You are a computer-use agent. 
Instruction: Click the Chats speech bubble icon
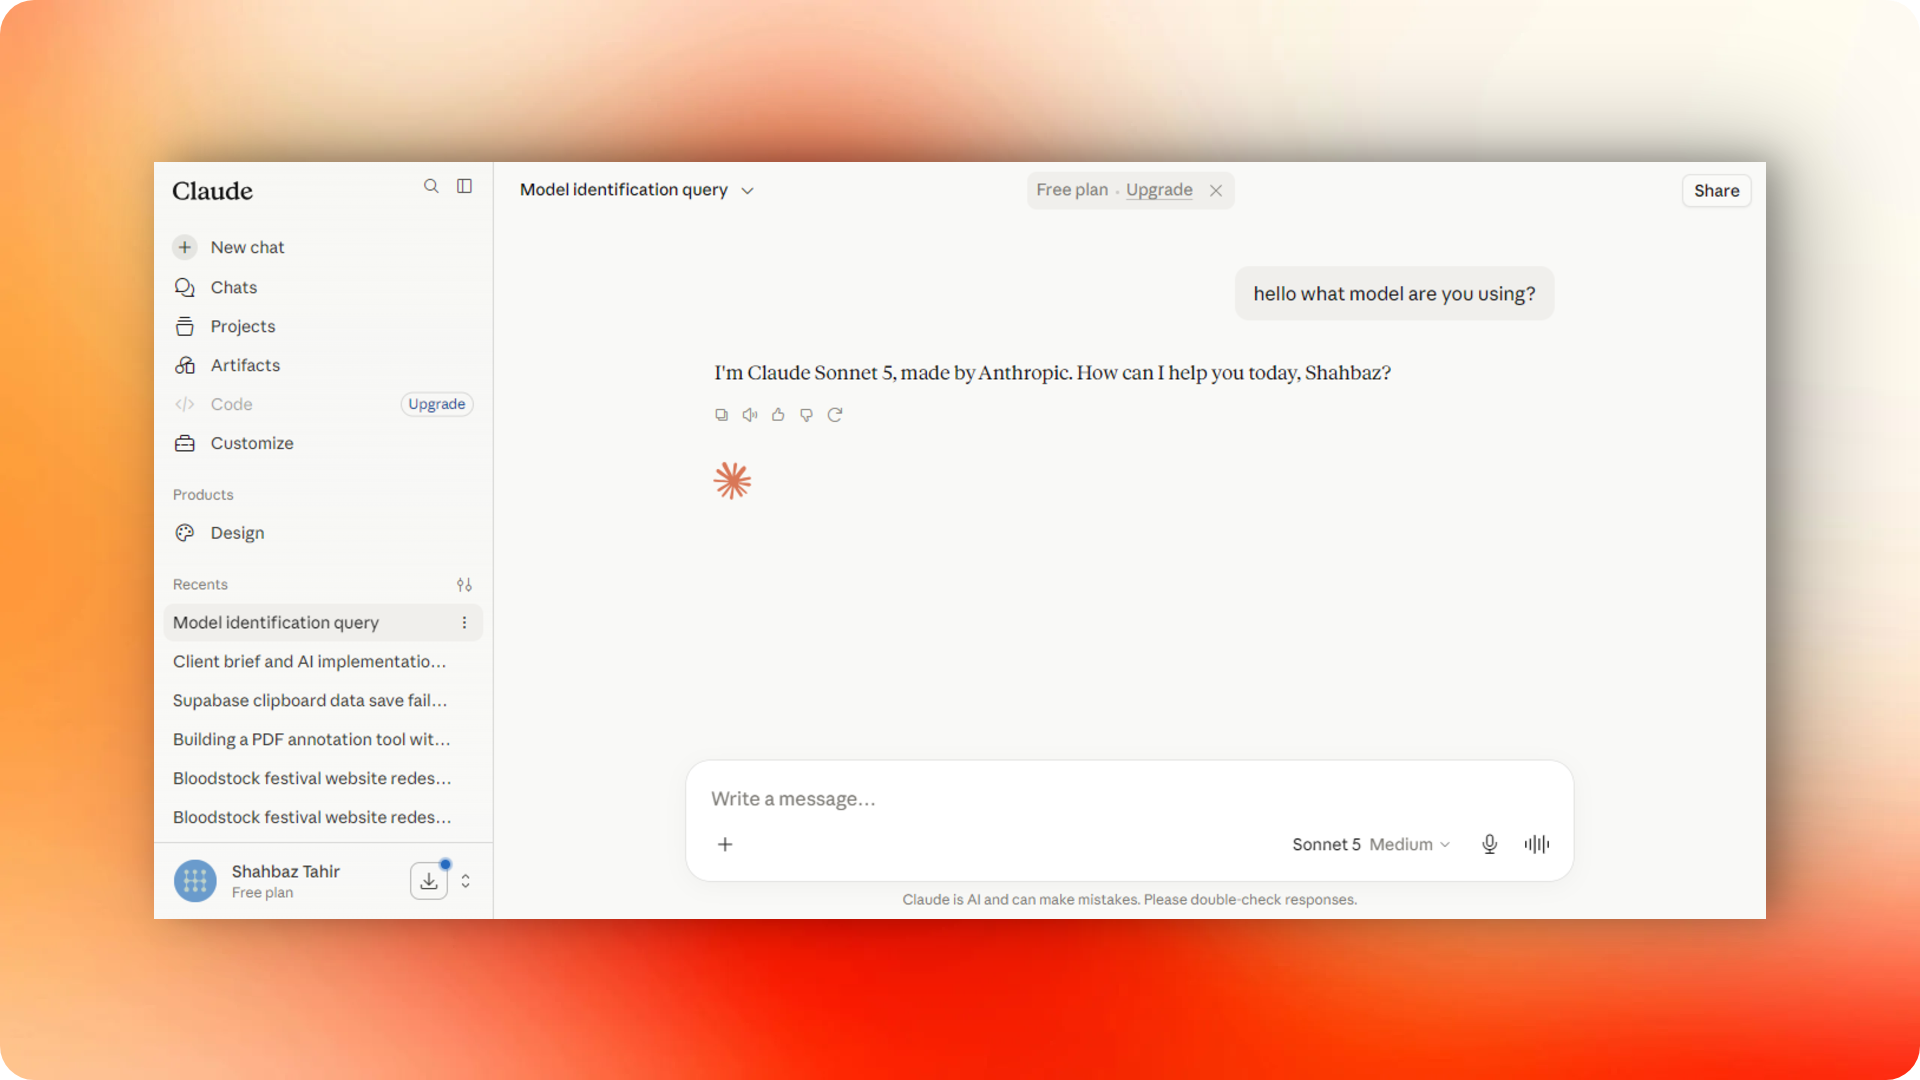[185, 287]
